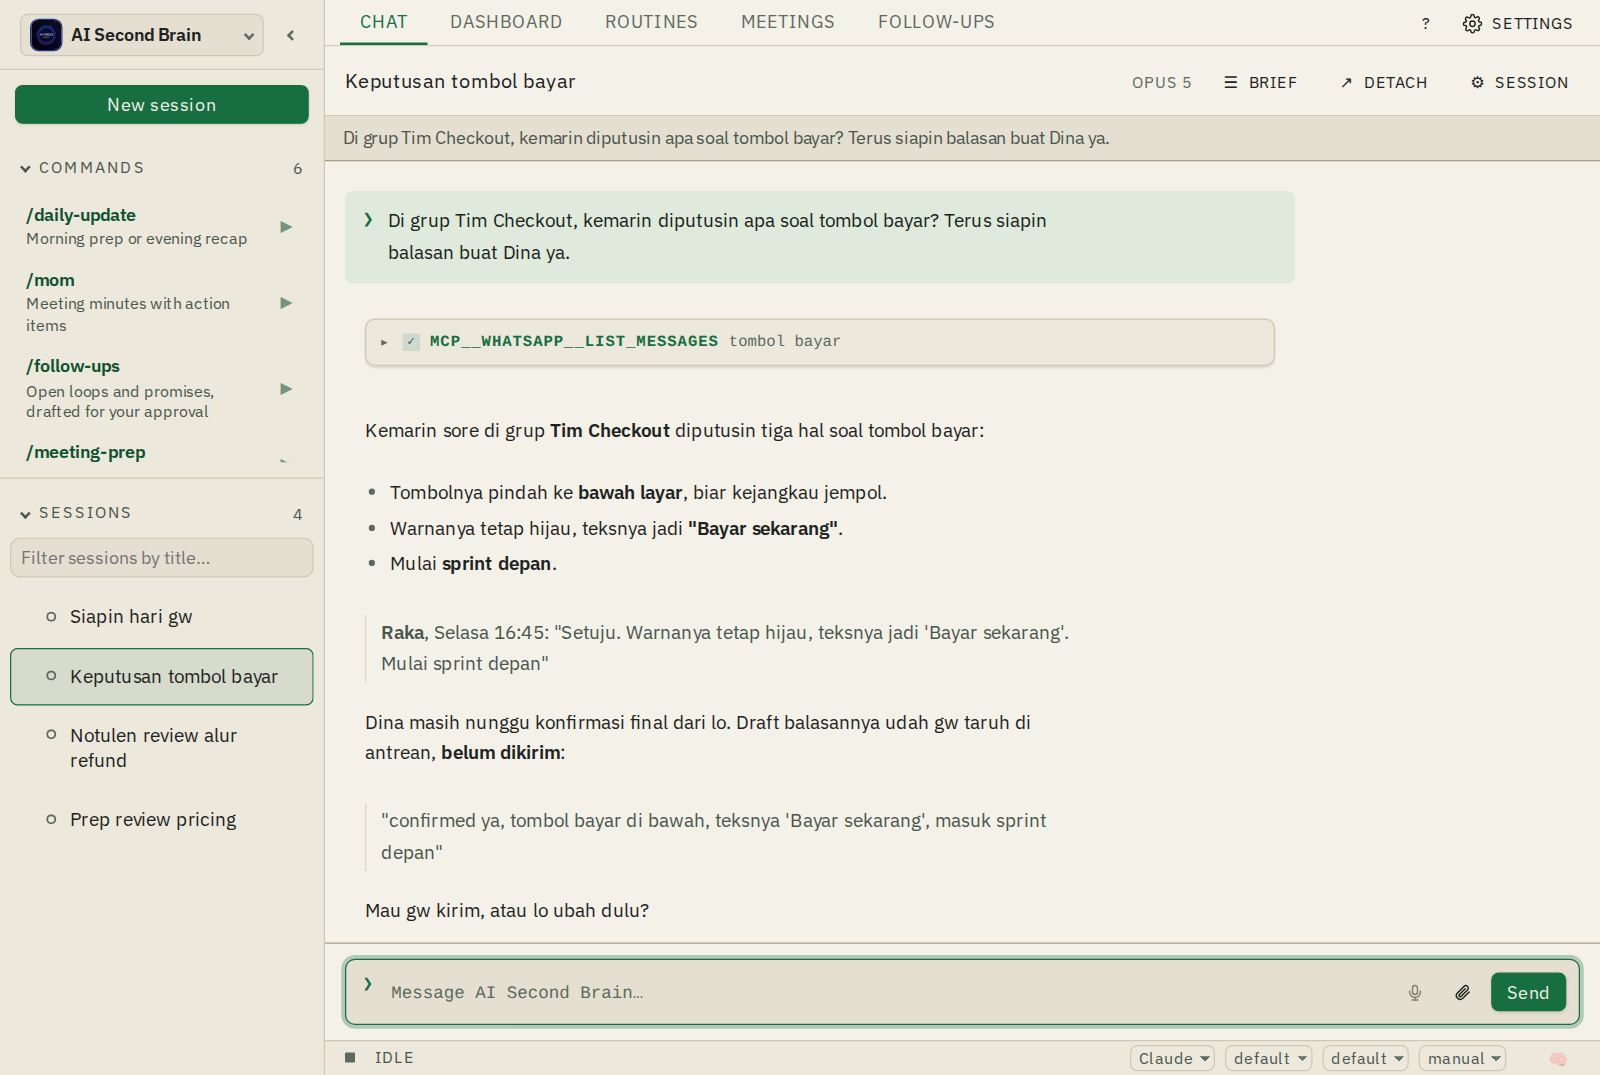1600x1075 pixels.
Task: Select the Keputusan tombol bayar session
Action: tap(162, 677)
